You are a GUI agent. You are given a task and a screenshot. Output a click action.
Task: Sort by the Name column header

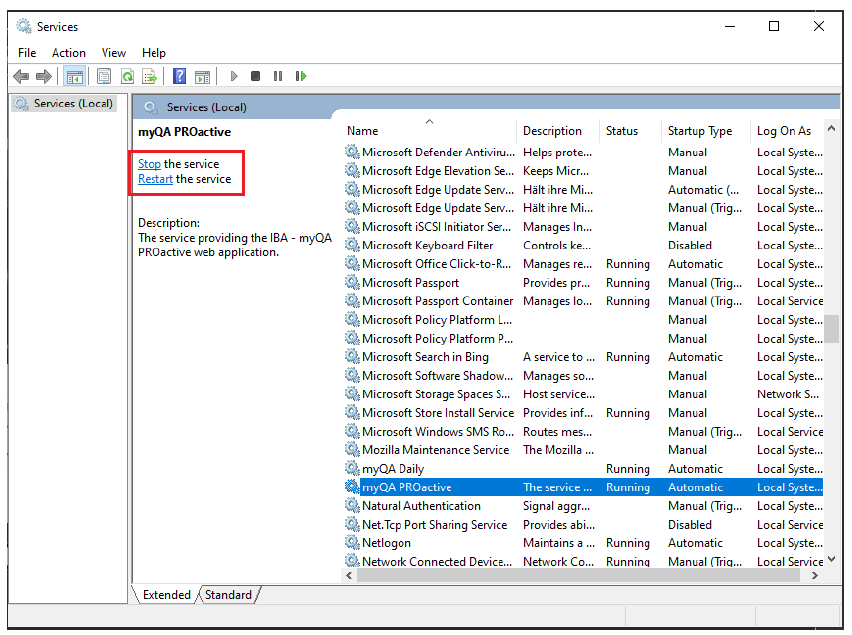(429, 131)
